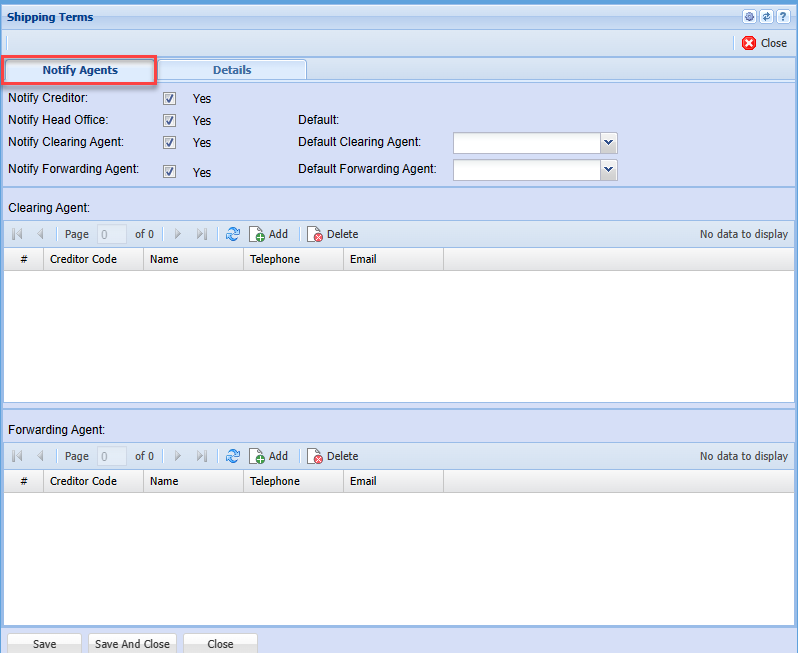Click the Clearing Agent page number field
The width and height of the screenshot is (798, 653).
click(x=111, y=234)
